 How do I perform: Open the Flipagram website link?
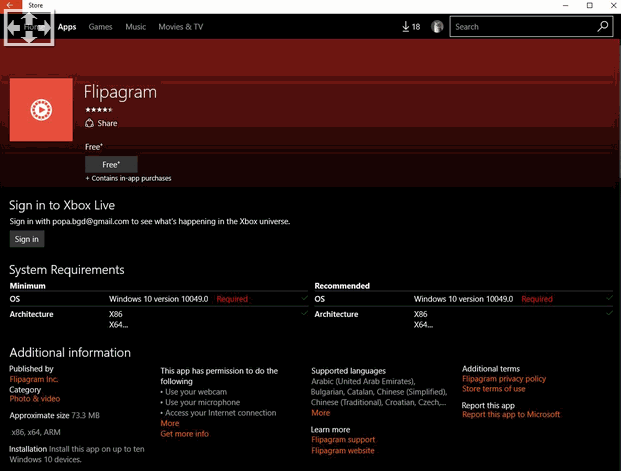click(x=343, y=450)
